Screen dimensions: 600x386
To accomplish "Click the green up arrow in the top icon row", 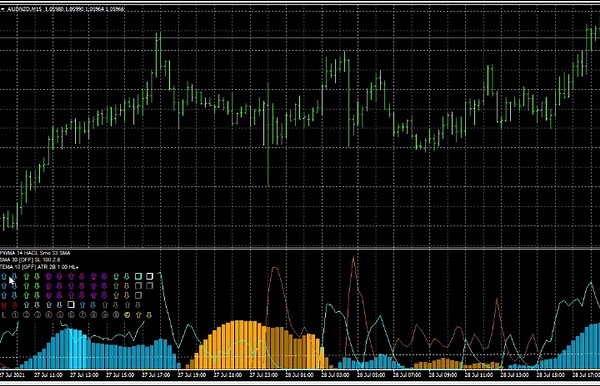I will click(x=26, y=277).
